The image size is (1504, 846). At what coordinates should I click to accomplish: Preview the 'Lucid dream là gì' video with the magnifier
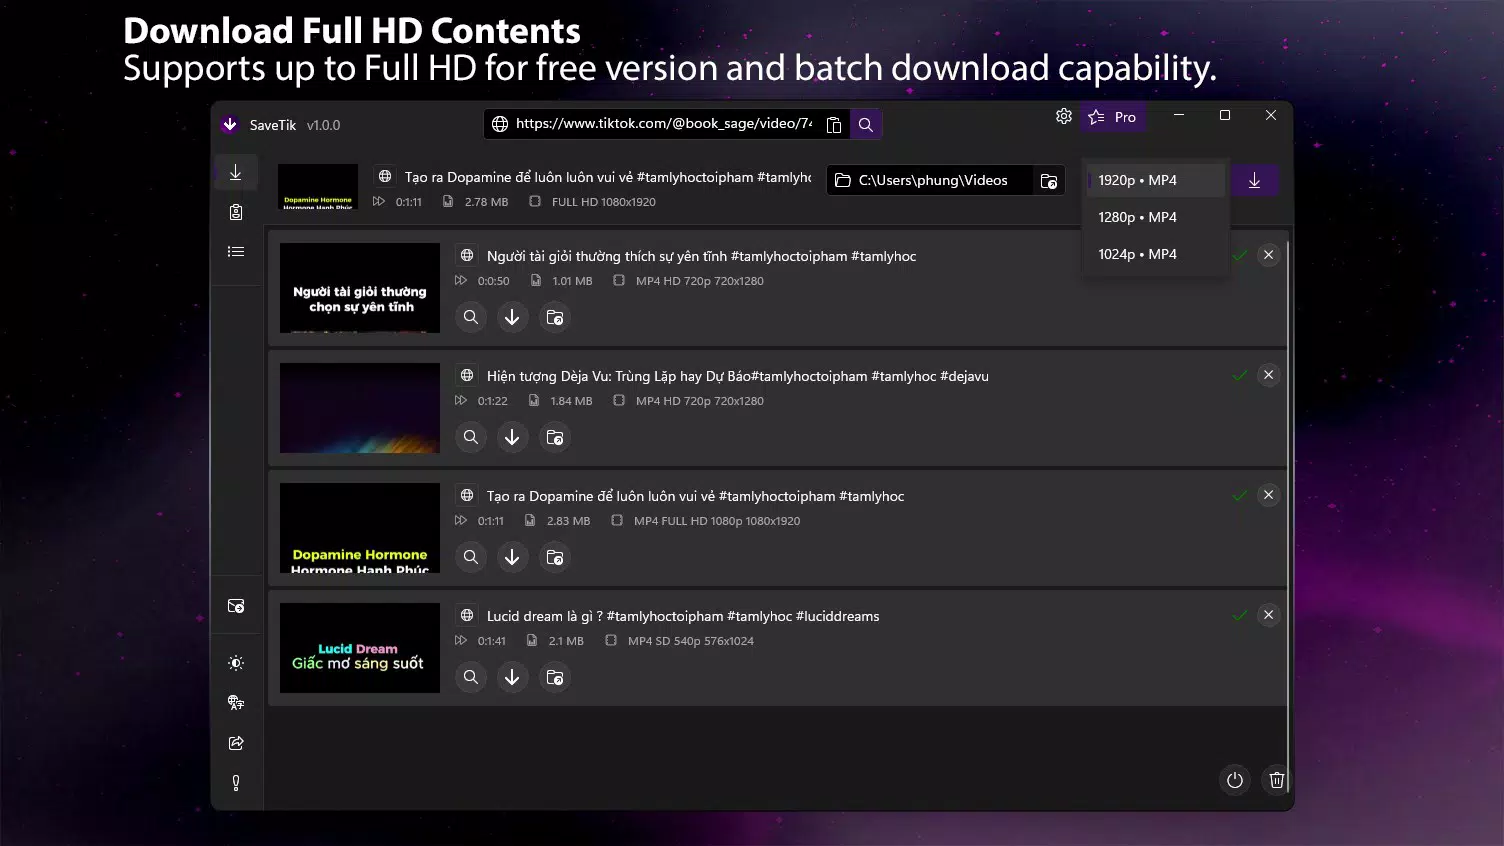(x=471, y=678)
